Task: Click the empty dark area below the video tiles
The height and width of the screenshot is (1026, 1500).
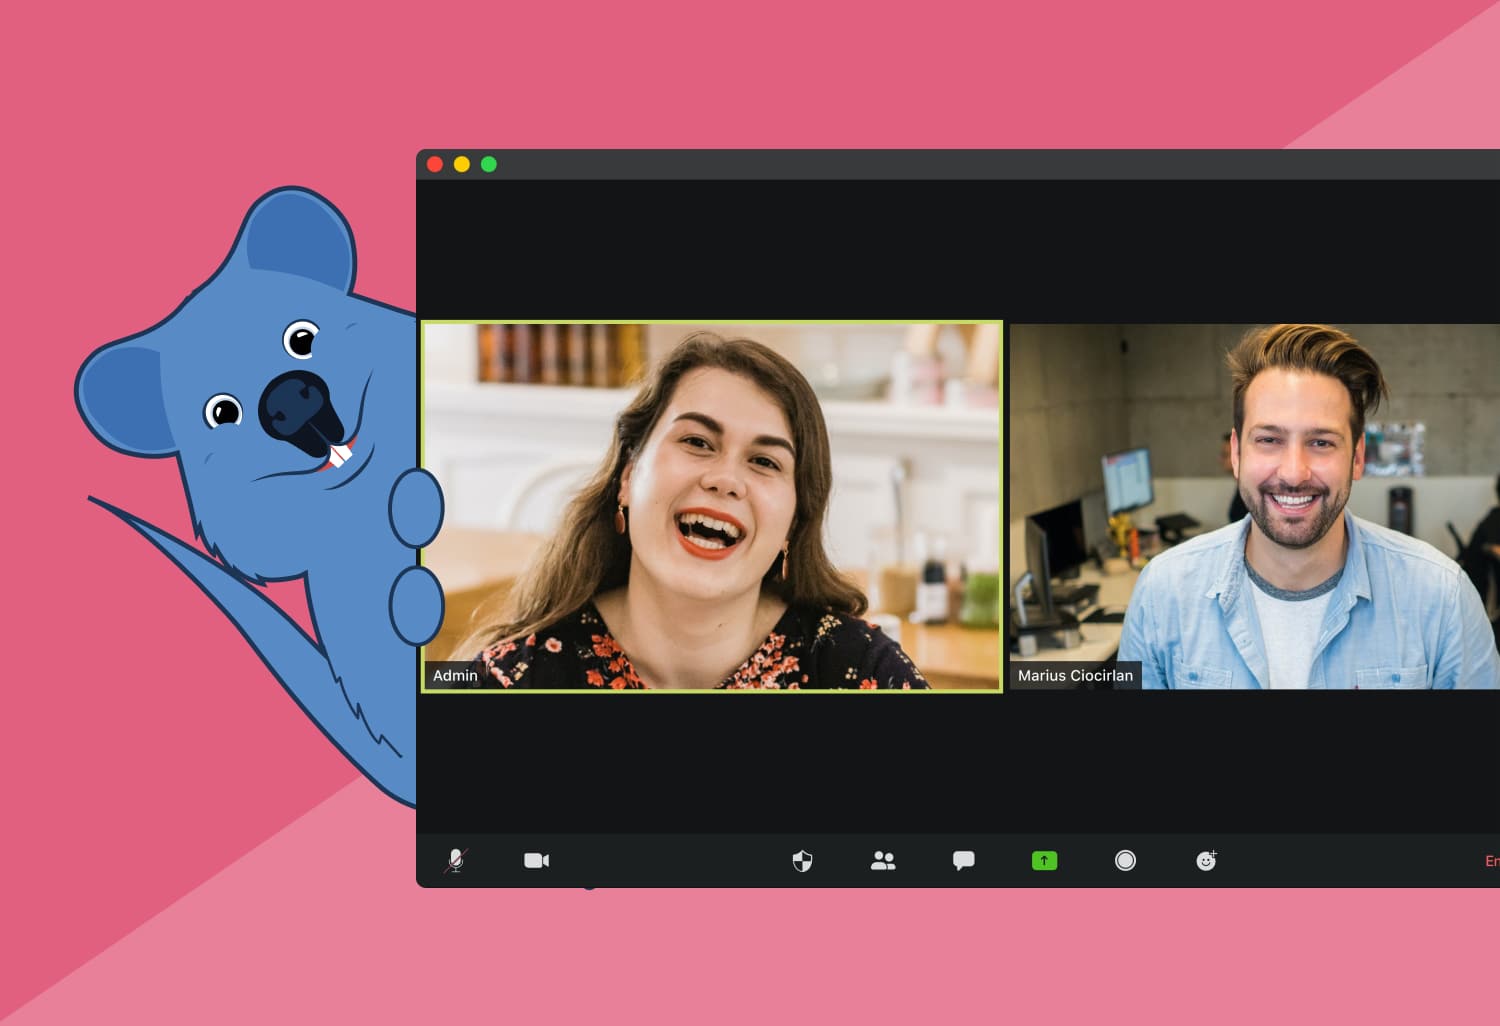Action: pyautogui.click(x=950, y=760)
